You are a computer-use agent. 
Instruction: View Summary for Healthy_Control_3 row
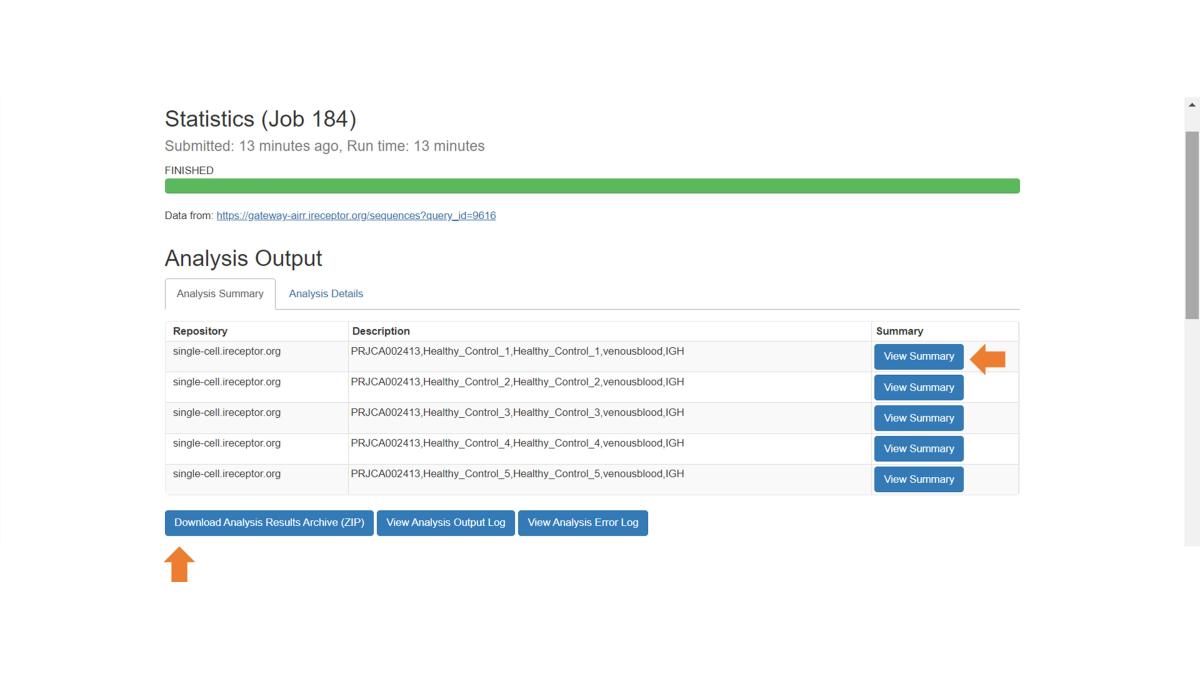pos(919,418)
